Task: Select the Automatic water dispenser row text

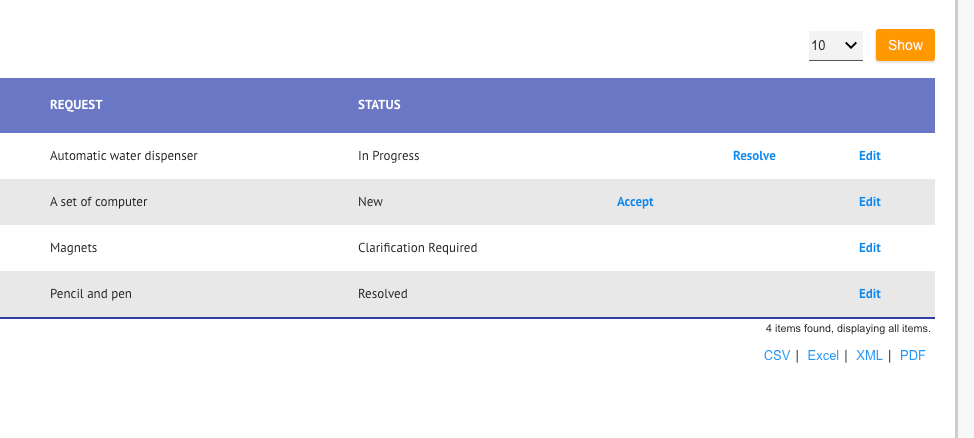Action: click(124, 156)
